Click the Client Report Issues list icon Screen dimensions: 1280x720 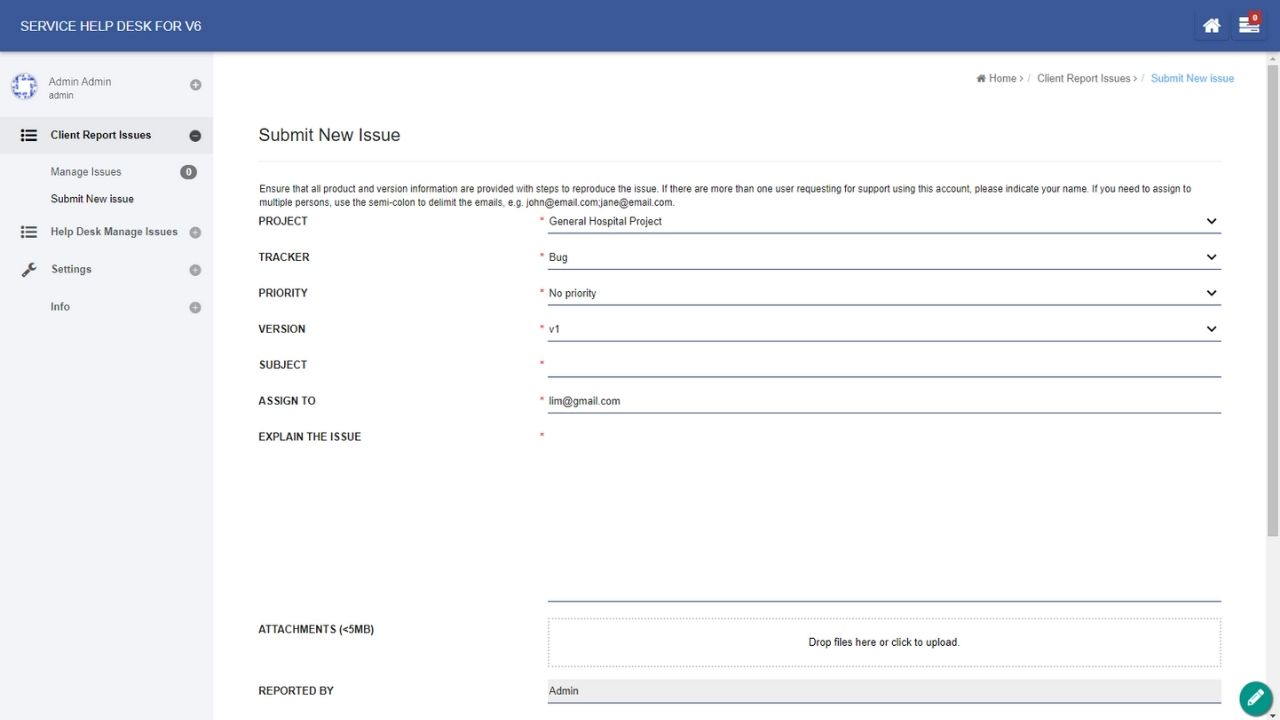(x=29, y=135)
